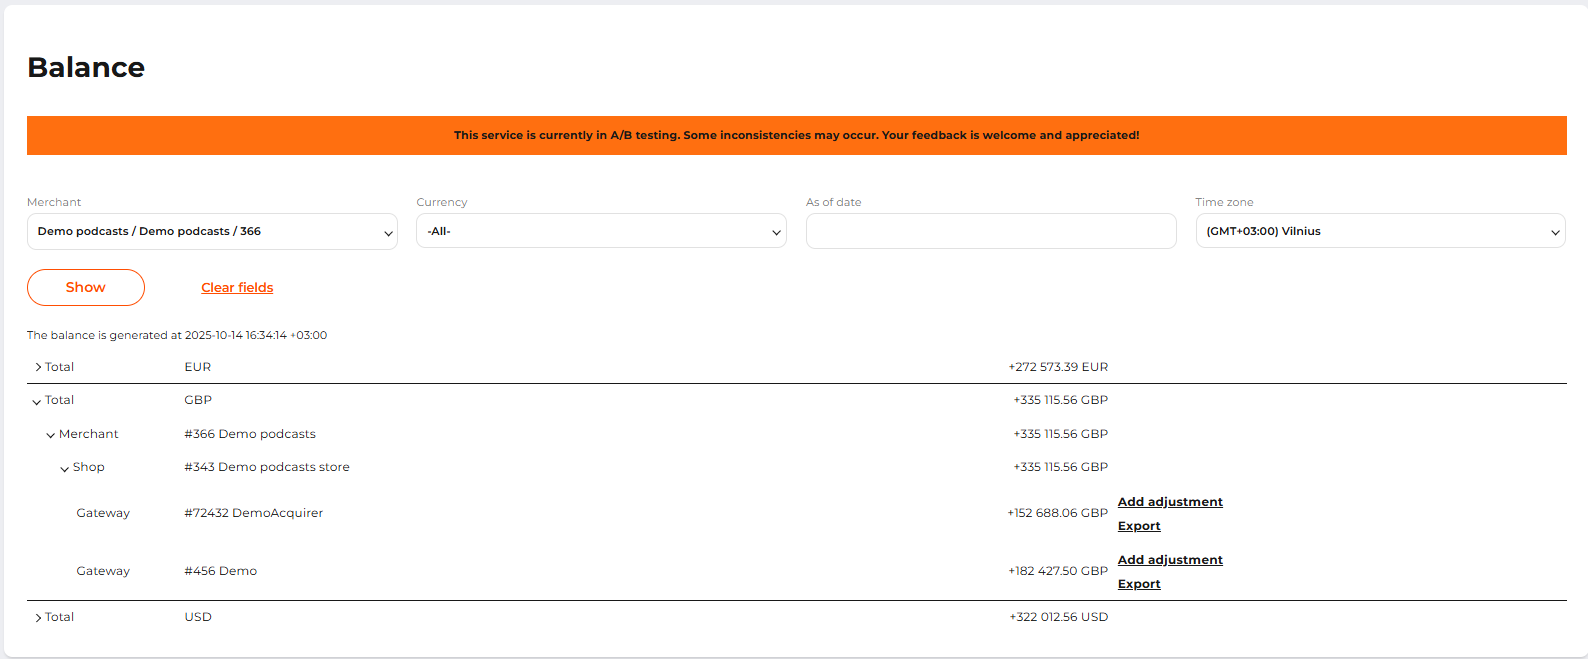1588x659 pixels.
Task: Open the Currency dropdown
Action: click(601, 231)
